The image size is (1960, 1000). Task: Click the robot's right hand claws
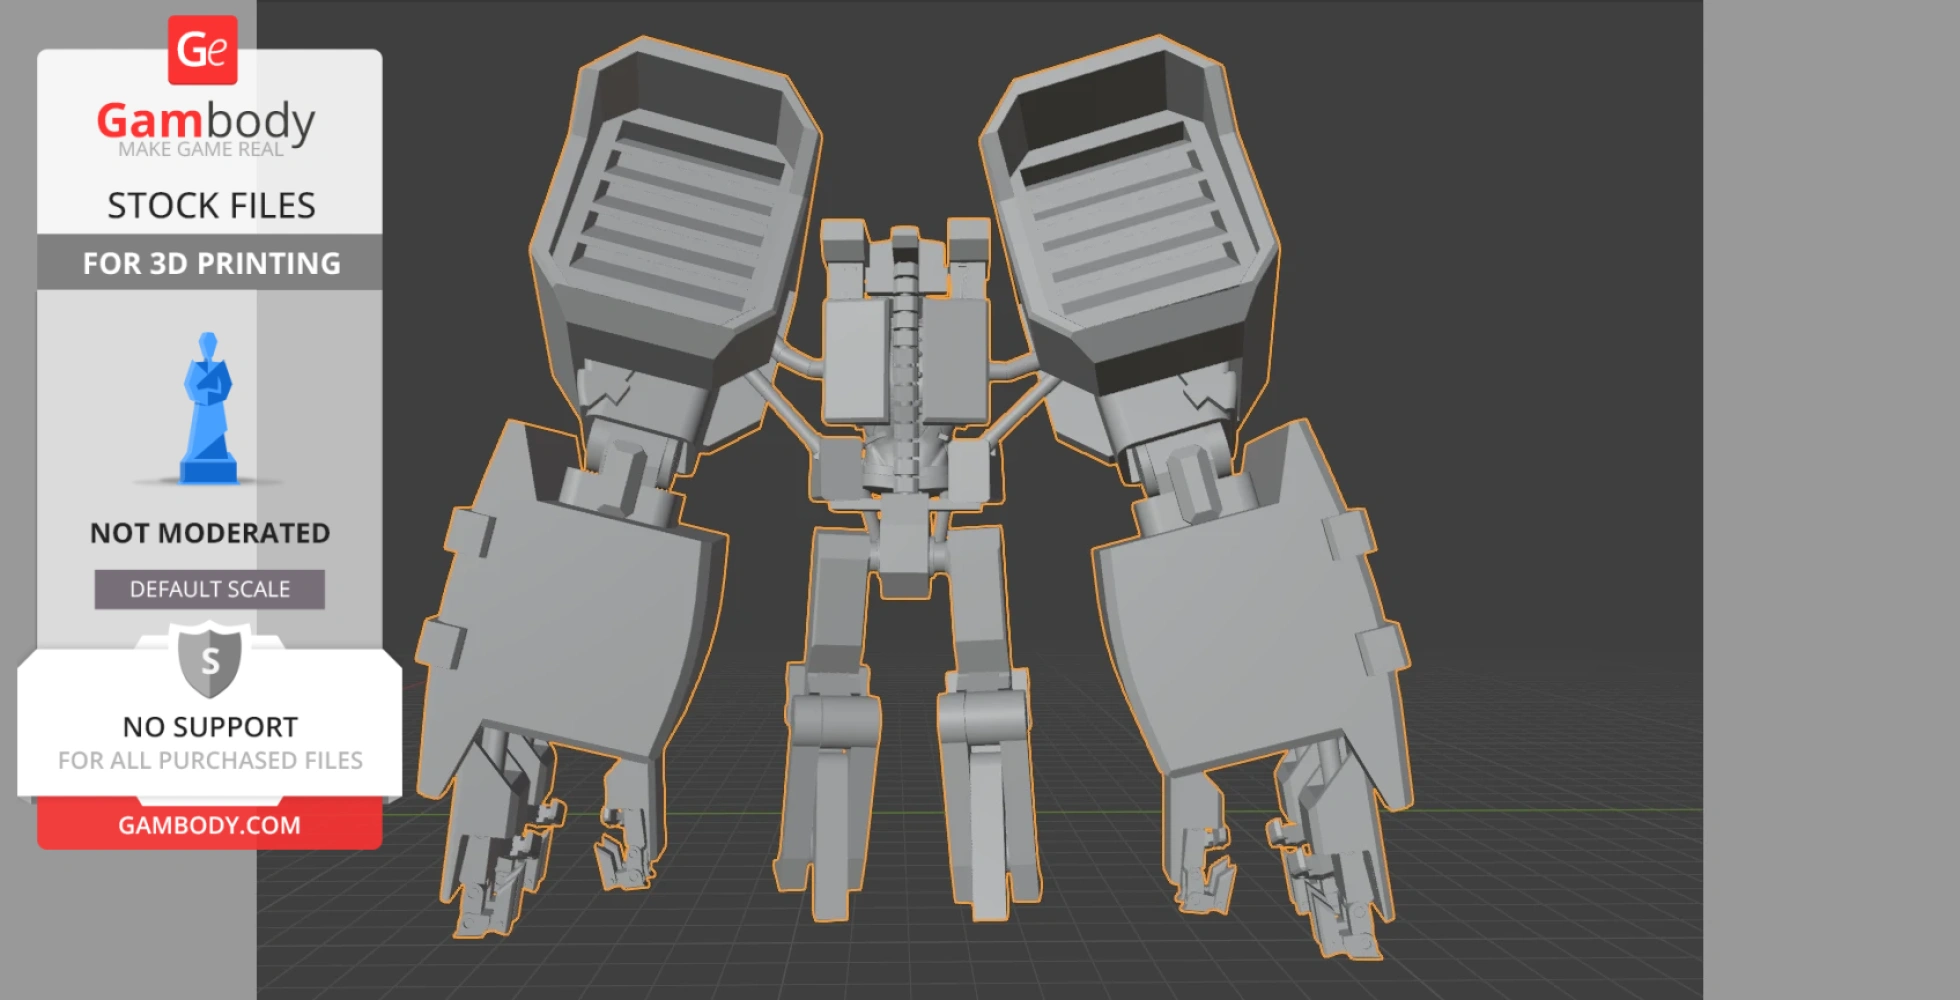coord(1280,860)
